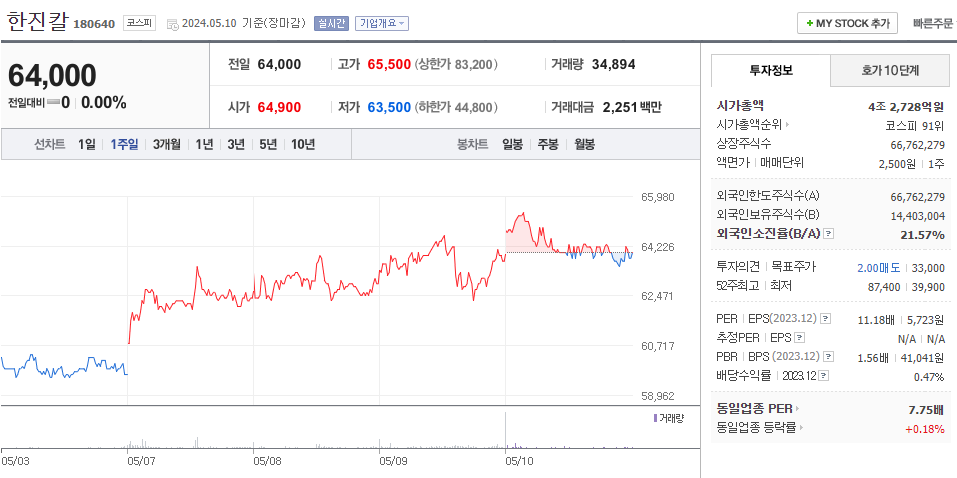Click the help icon next to 추정PER EPS
Viewport: 957px width, 478px height.
800,338
